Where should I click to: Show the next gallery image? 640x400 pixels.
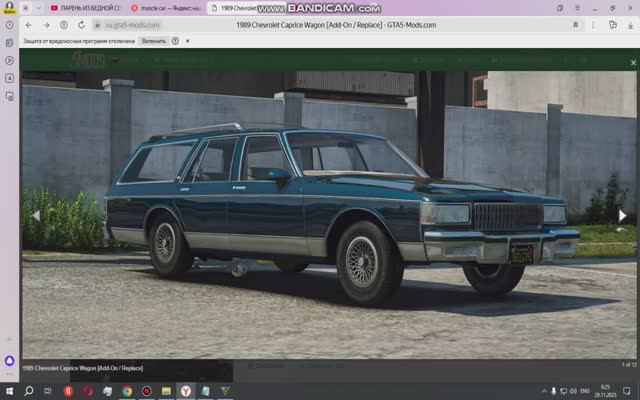click(x=622, y=216)
